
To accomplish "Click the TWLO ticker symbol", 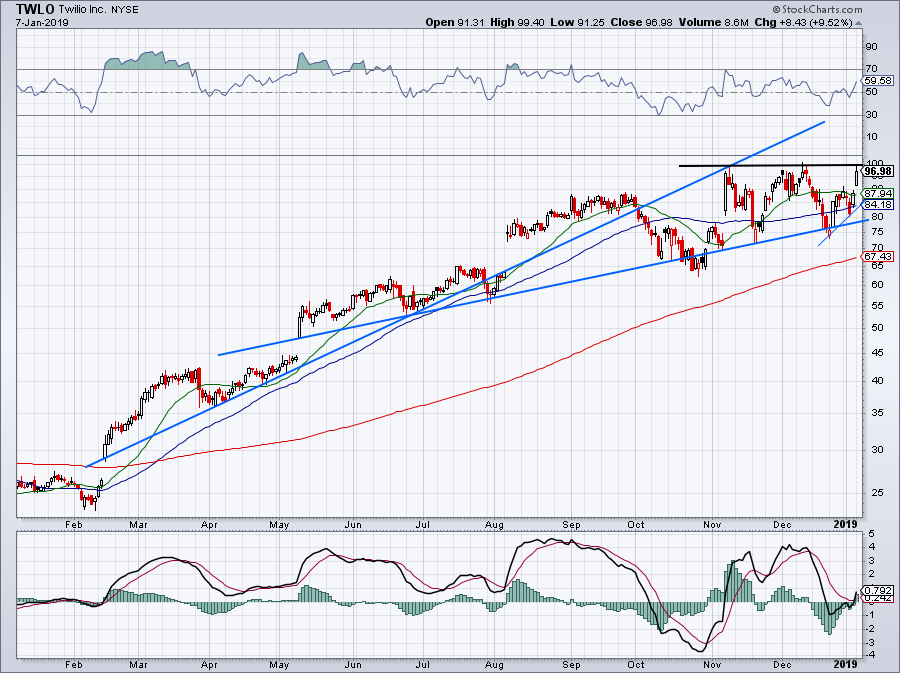I will (x=36, y=9).
